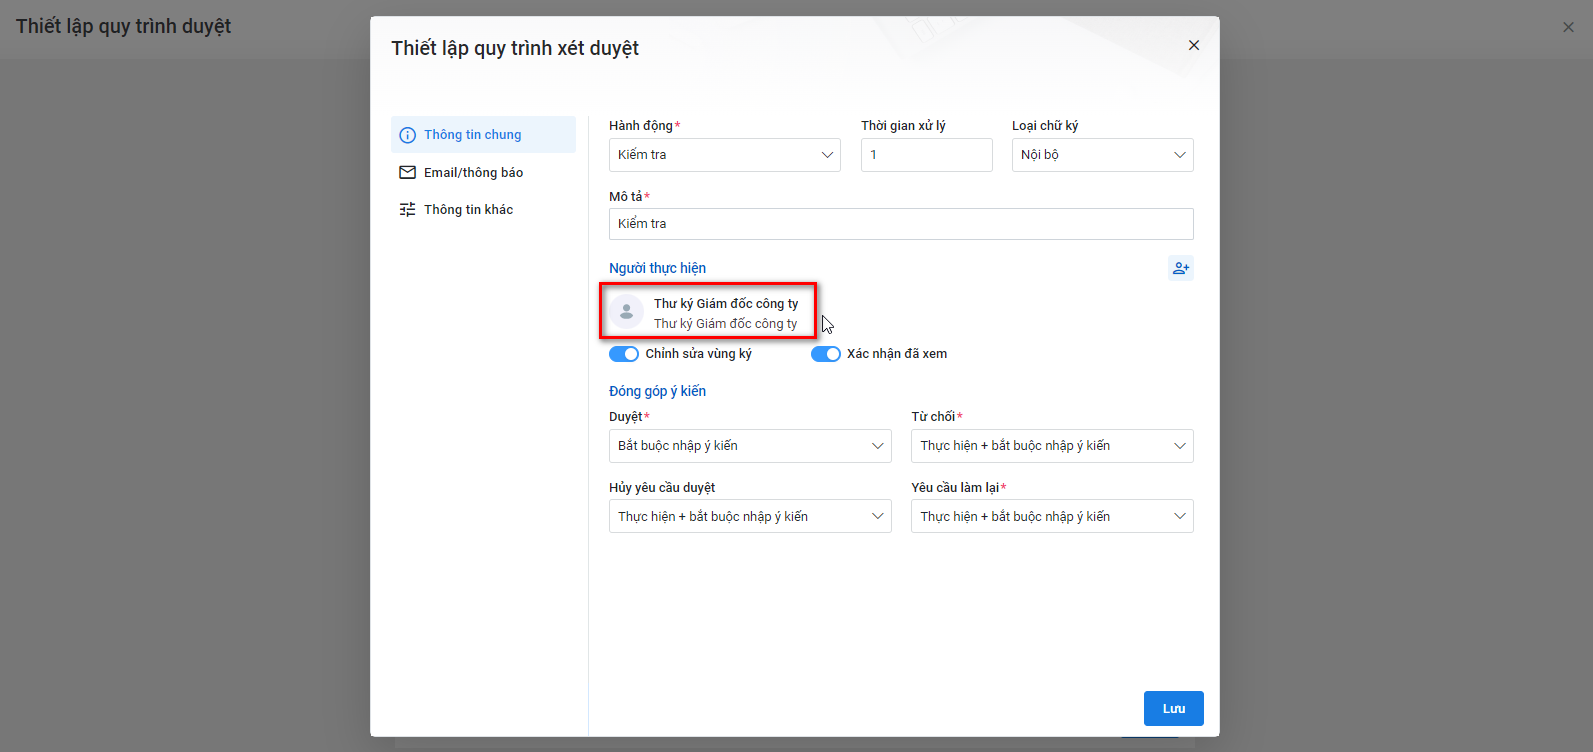This screenshot has width=1593, height=752.
Task: Click the sliders icon beside Thông tin khác
Action: (x=407, y=209)
